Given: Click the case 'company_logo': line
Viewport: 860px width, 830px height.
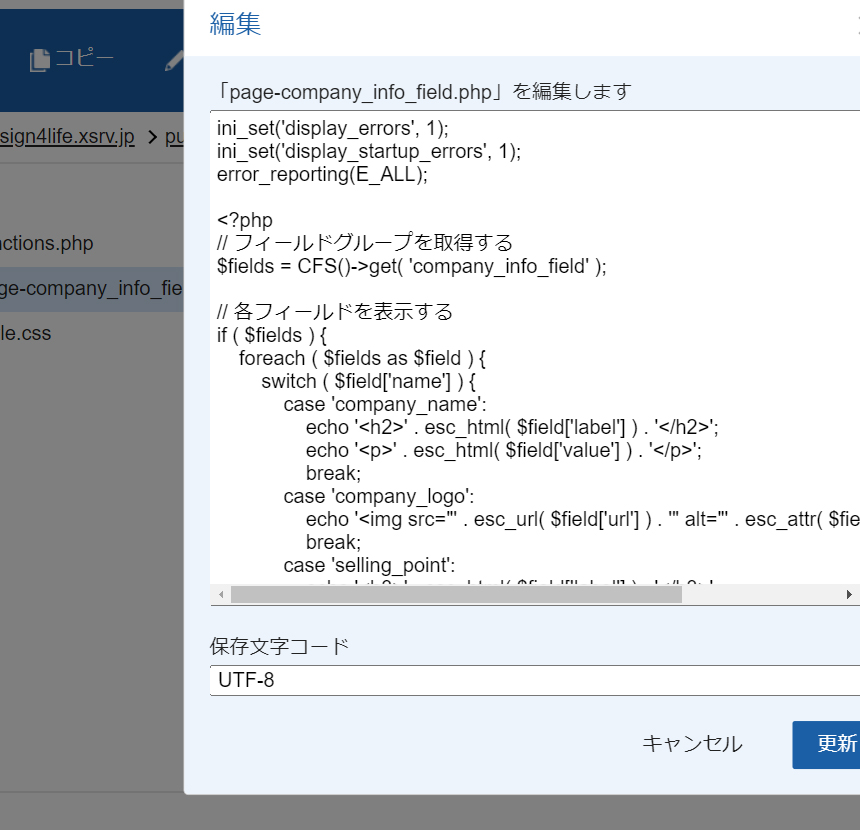Looking at the screenshot, I should click(378, 496).
